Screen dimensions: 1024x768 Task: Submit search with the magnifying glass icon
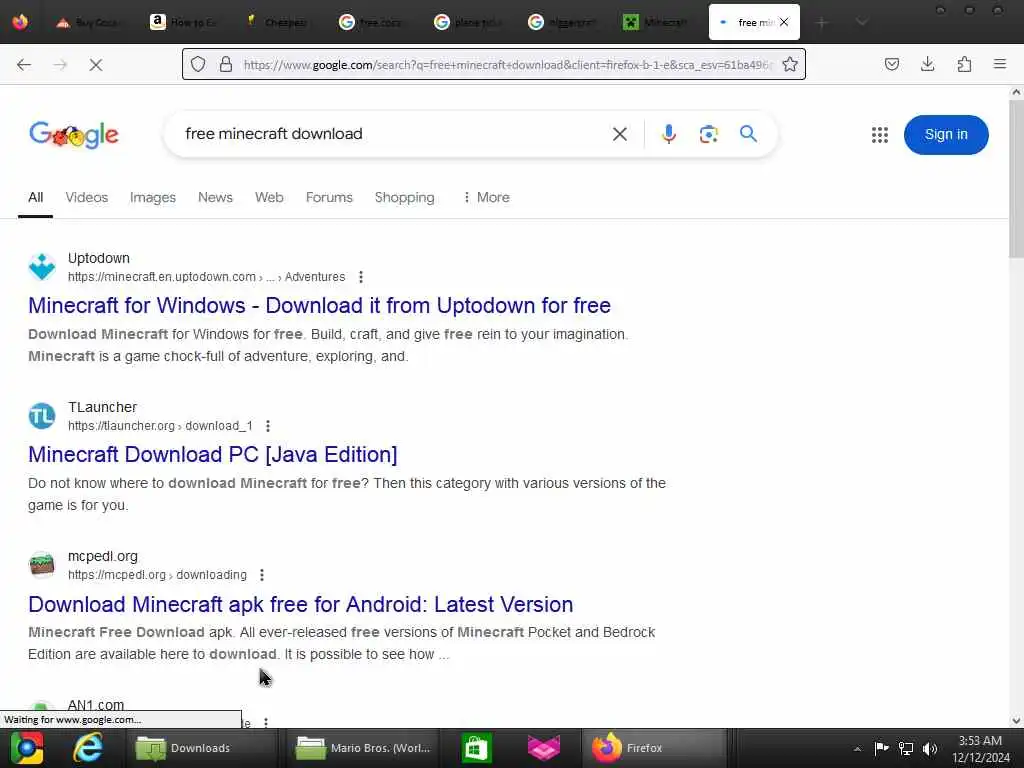point(748,134)
